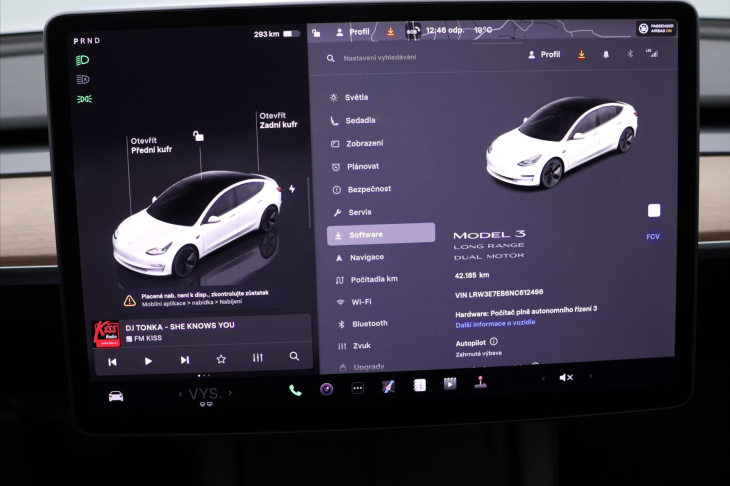Open Profil in the settings panel header
The image size is (730, 486).
[545, 54]
